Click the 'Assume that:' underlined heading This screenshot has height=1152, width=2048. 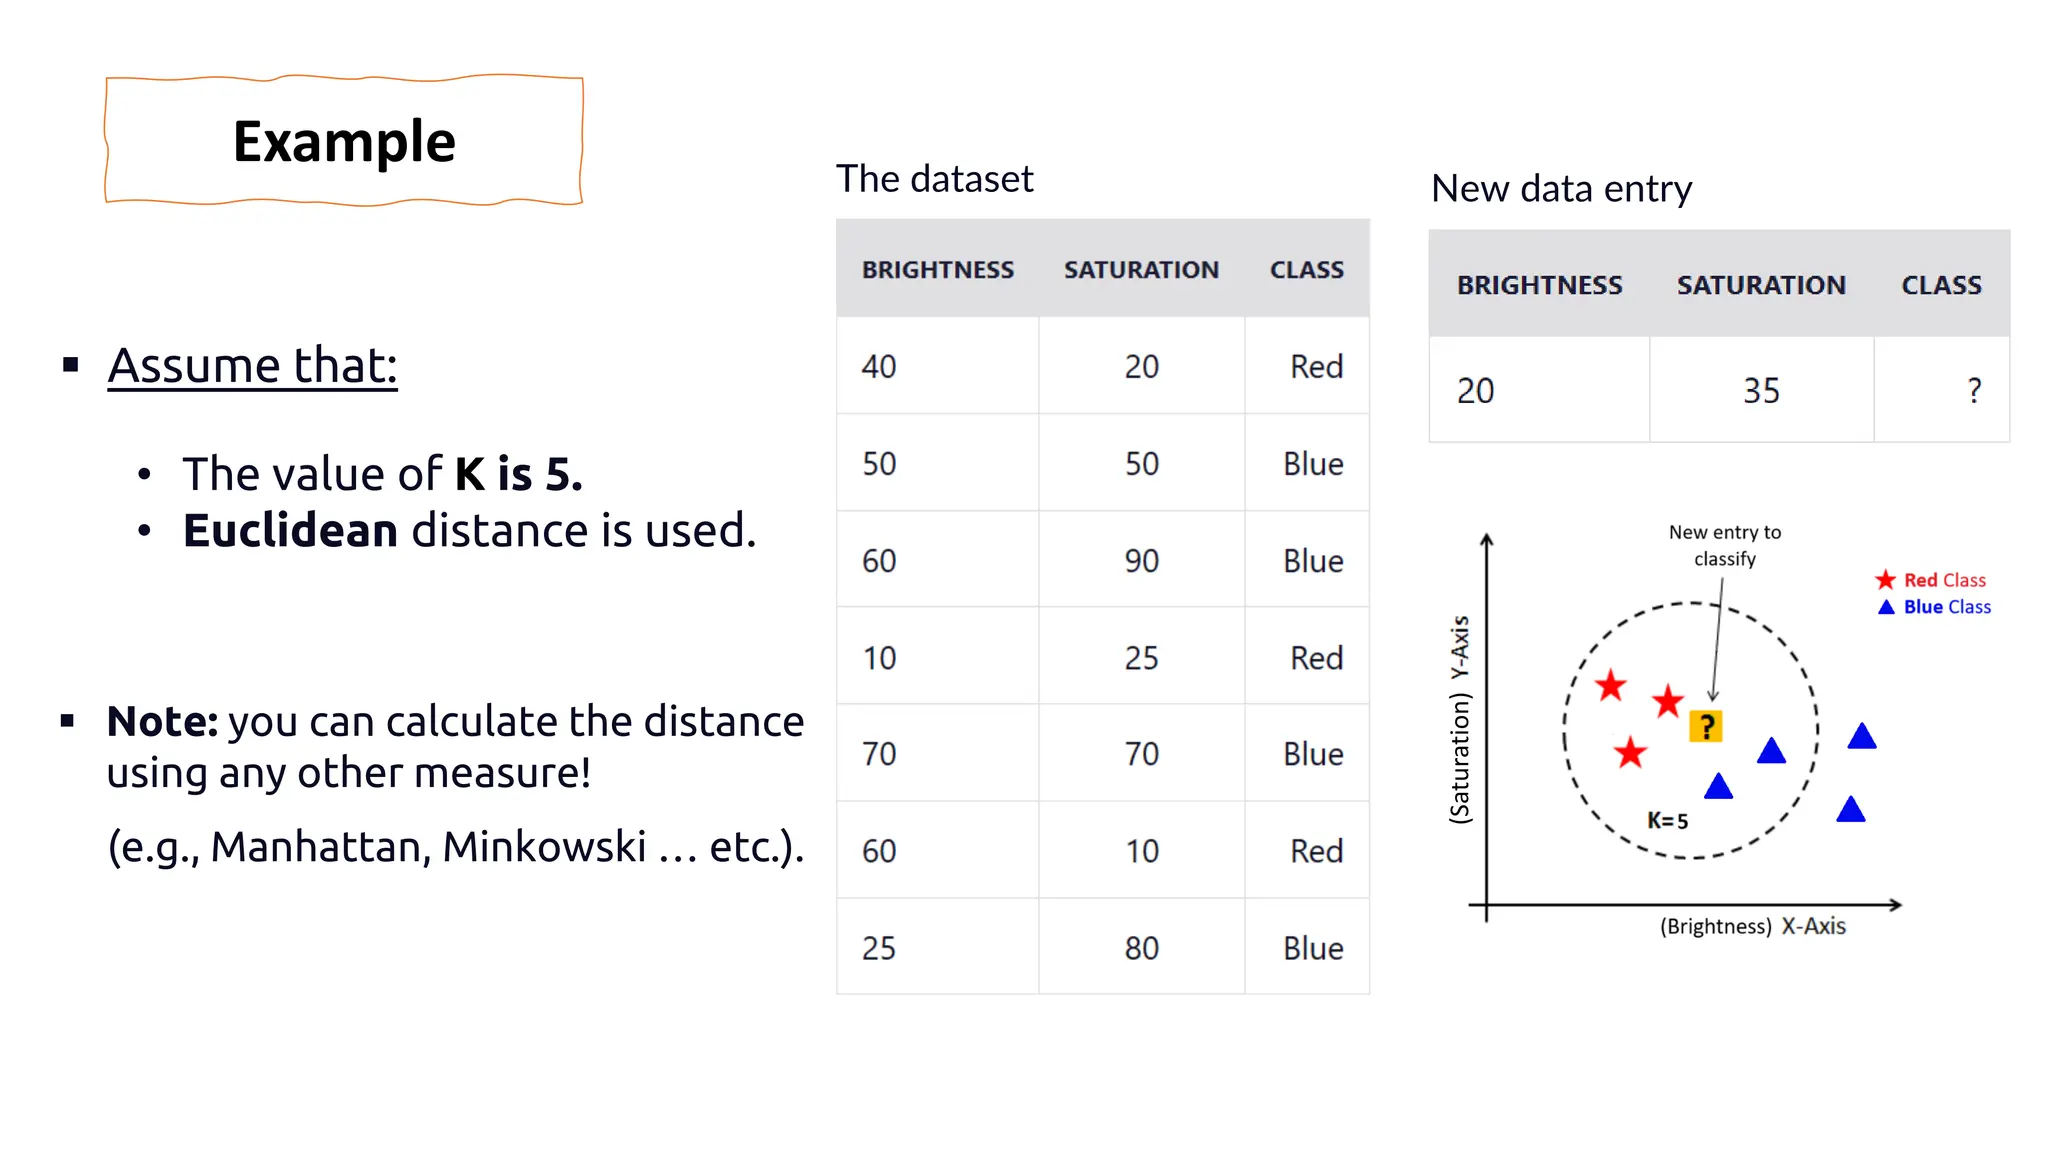[x=252, y=365]
